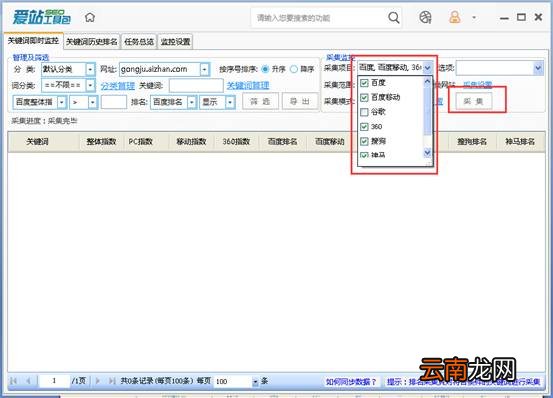The height and width of the screenshot is (398, 553).
Task: Open per-page count 100 dropdown
Action: (255, 382)
